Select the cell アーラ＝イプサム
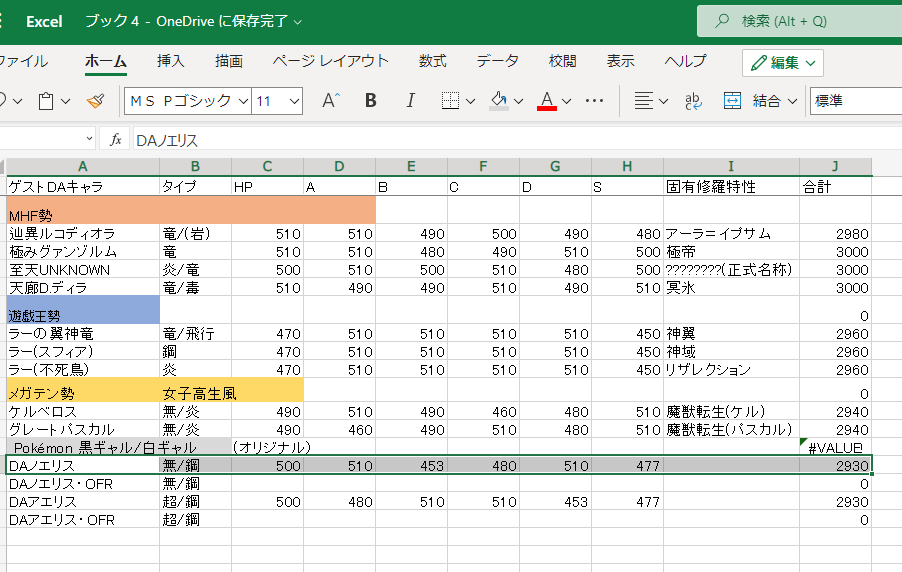This screenshot has height=572, width=902. (x=731, y=234)
